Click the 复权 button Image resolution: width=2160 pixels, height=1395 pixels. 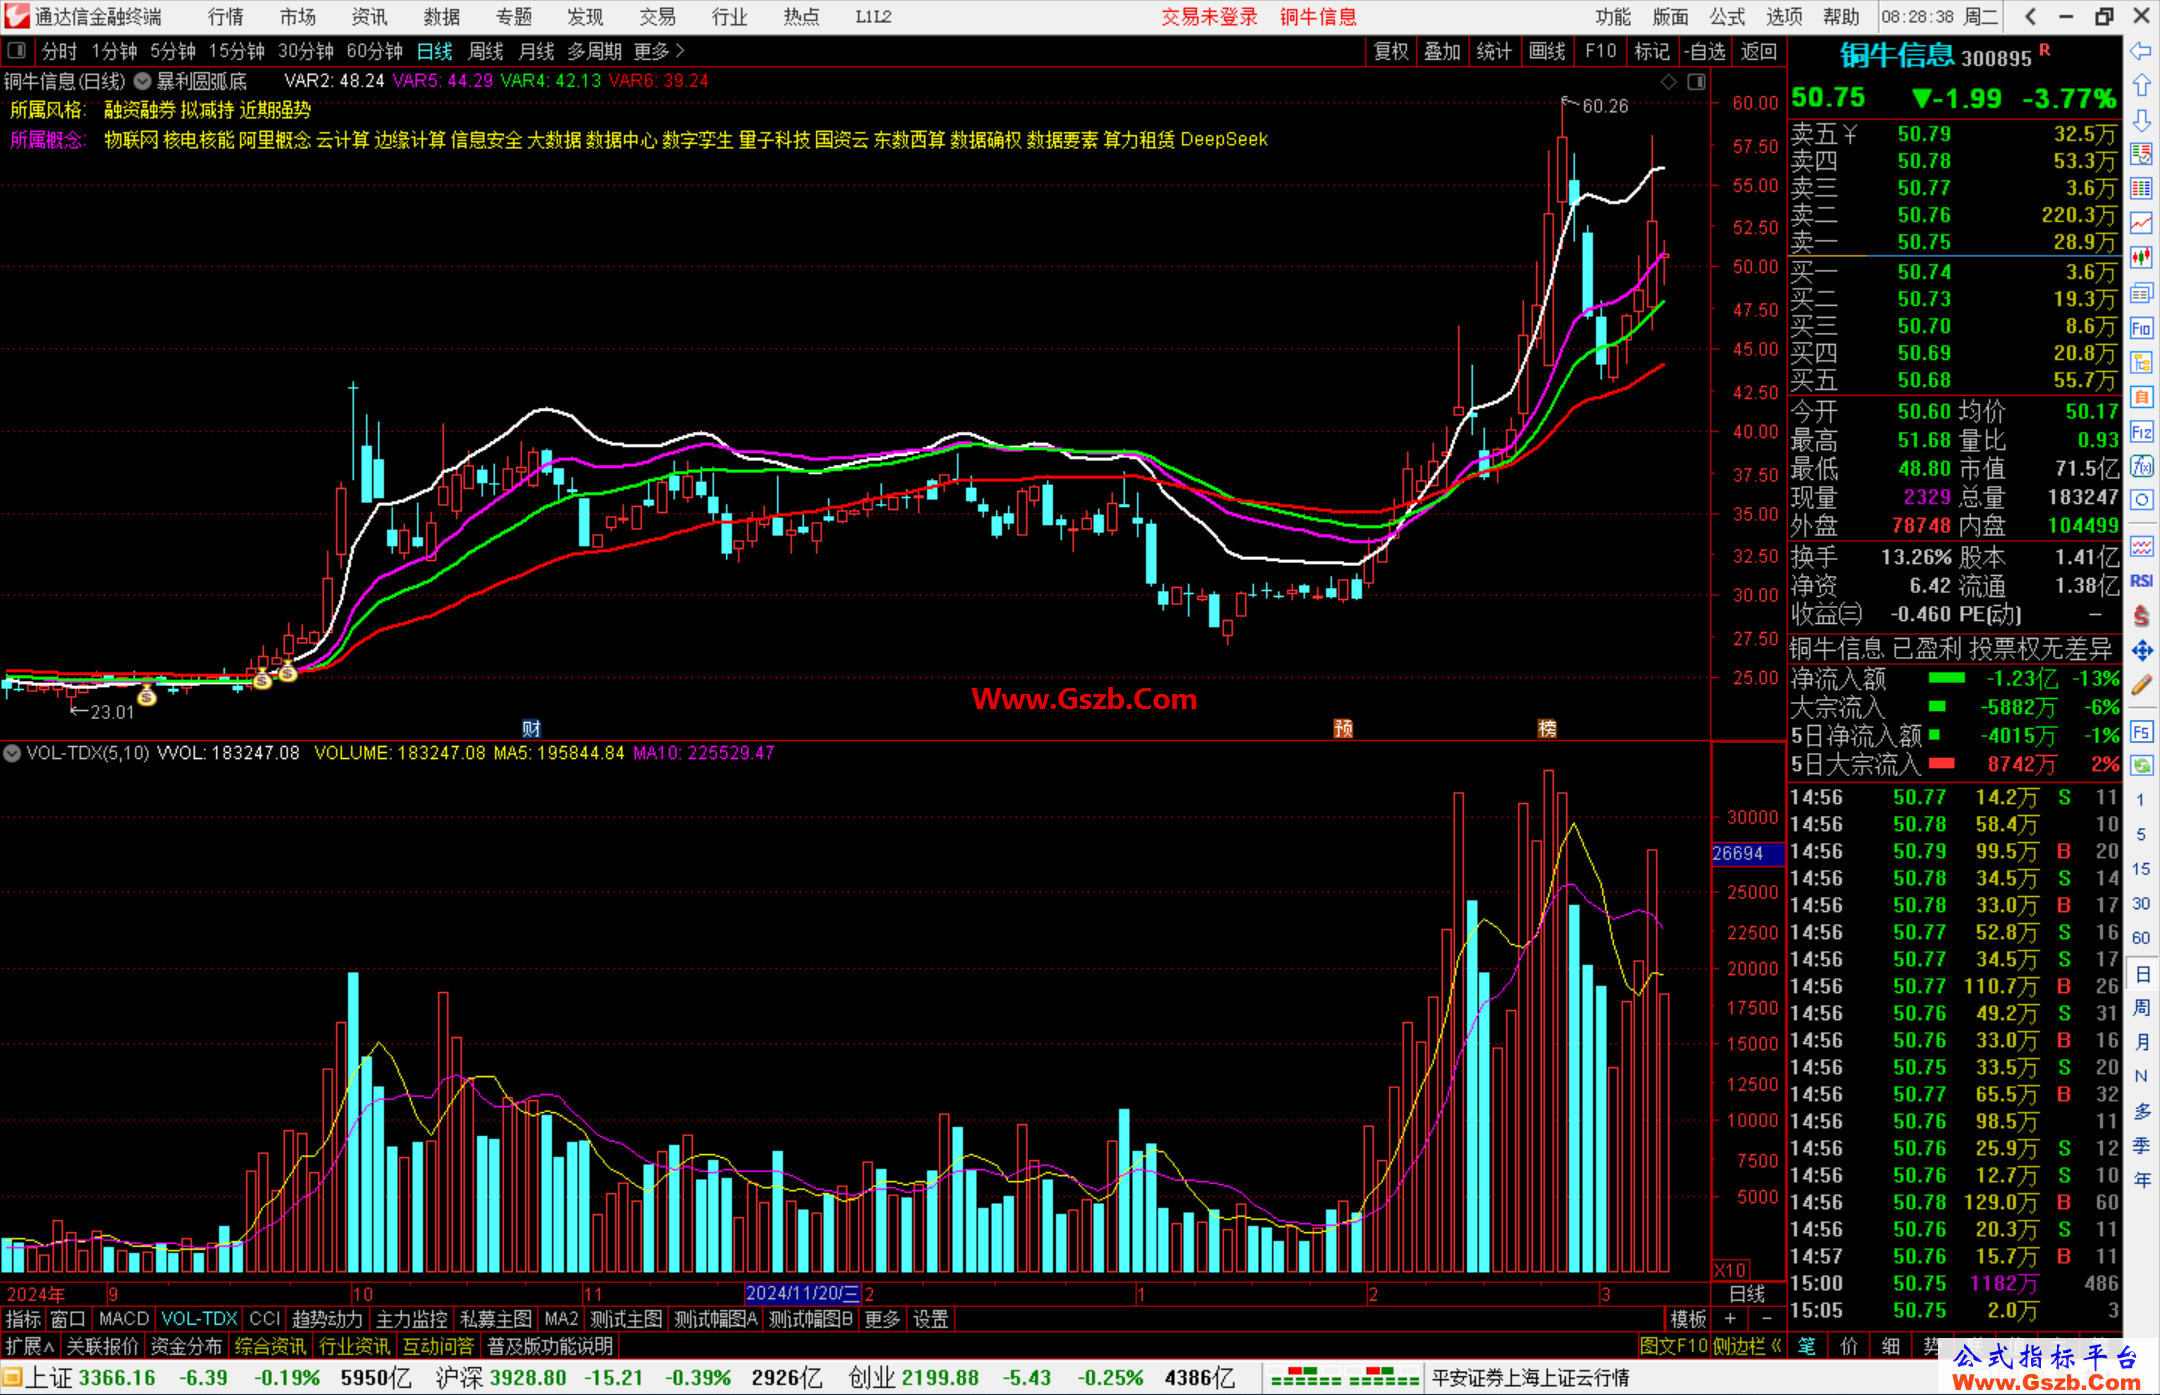click(1391, 51)
